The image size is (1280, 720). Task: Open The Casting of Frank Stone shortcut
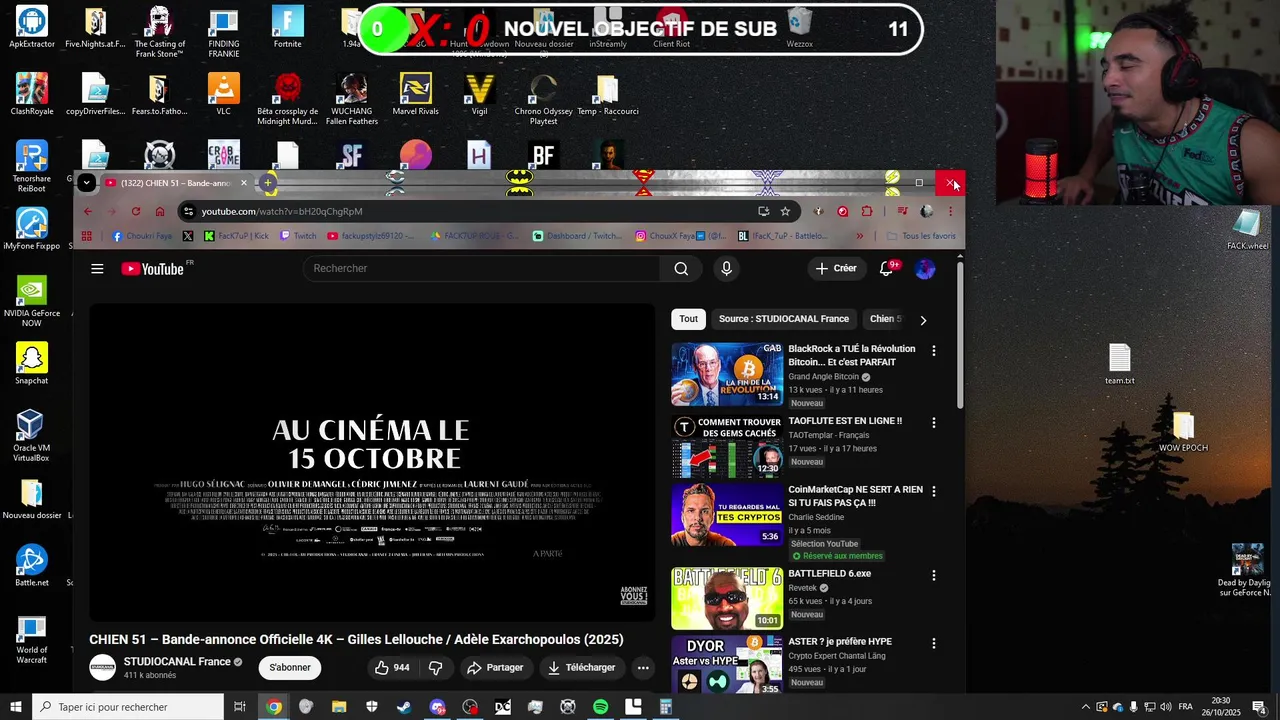pyautogui.click(x=160, y=32)
